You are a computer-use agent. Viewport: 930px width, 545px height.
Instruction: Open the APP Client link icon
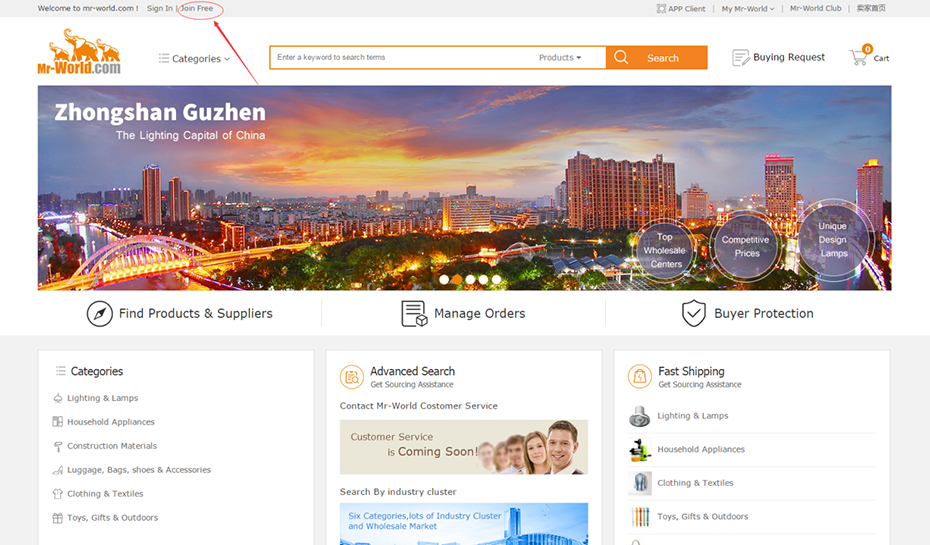661,9
